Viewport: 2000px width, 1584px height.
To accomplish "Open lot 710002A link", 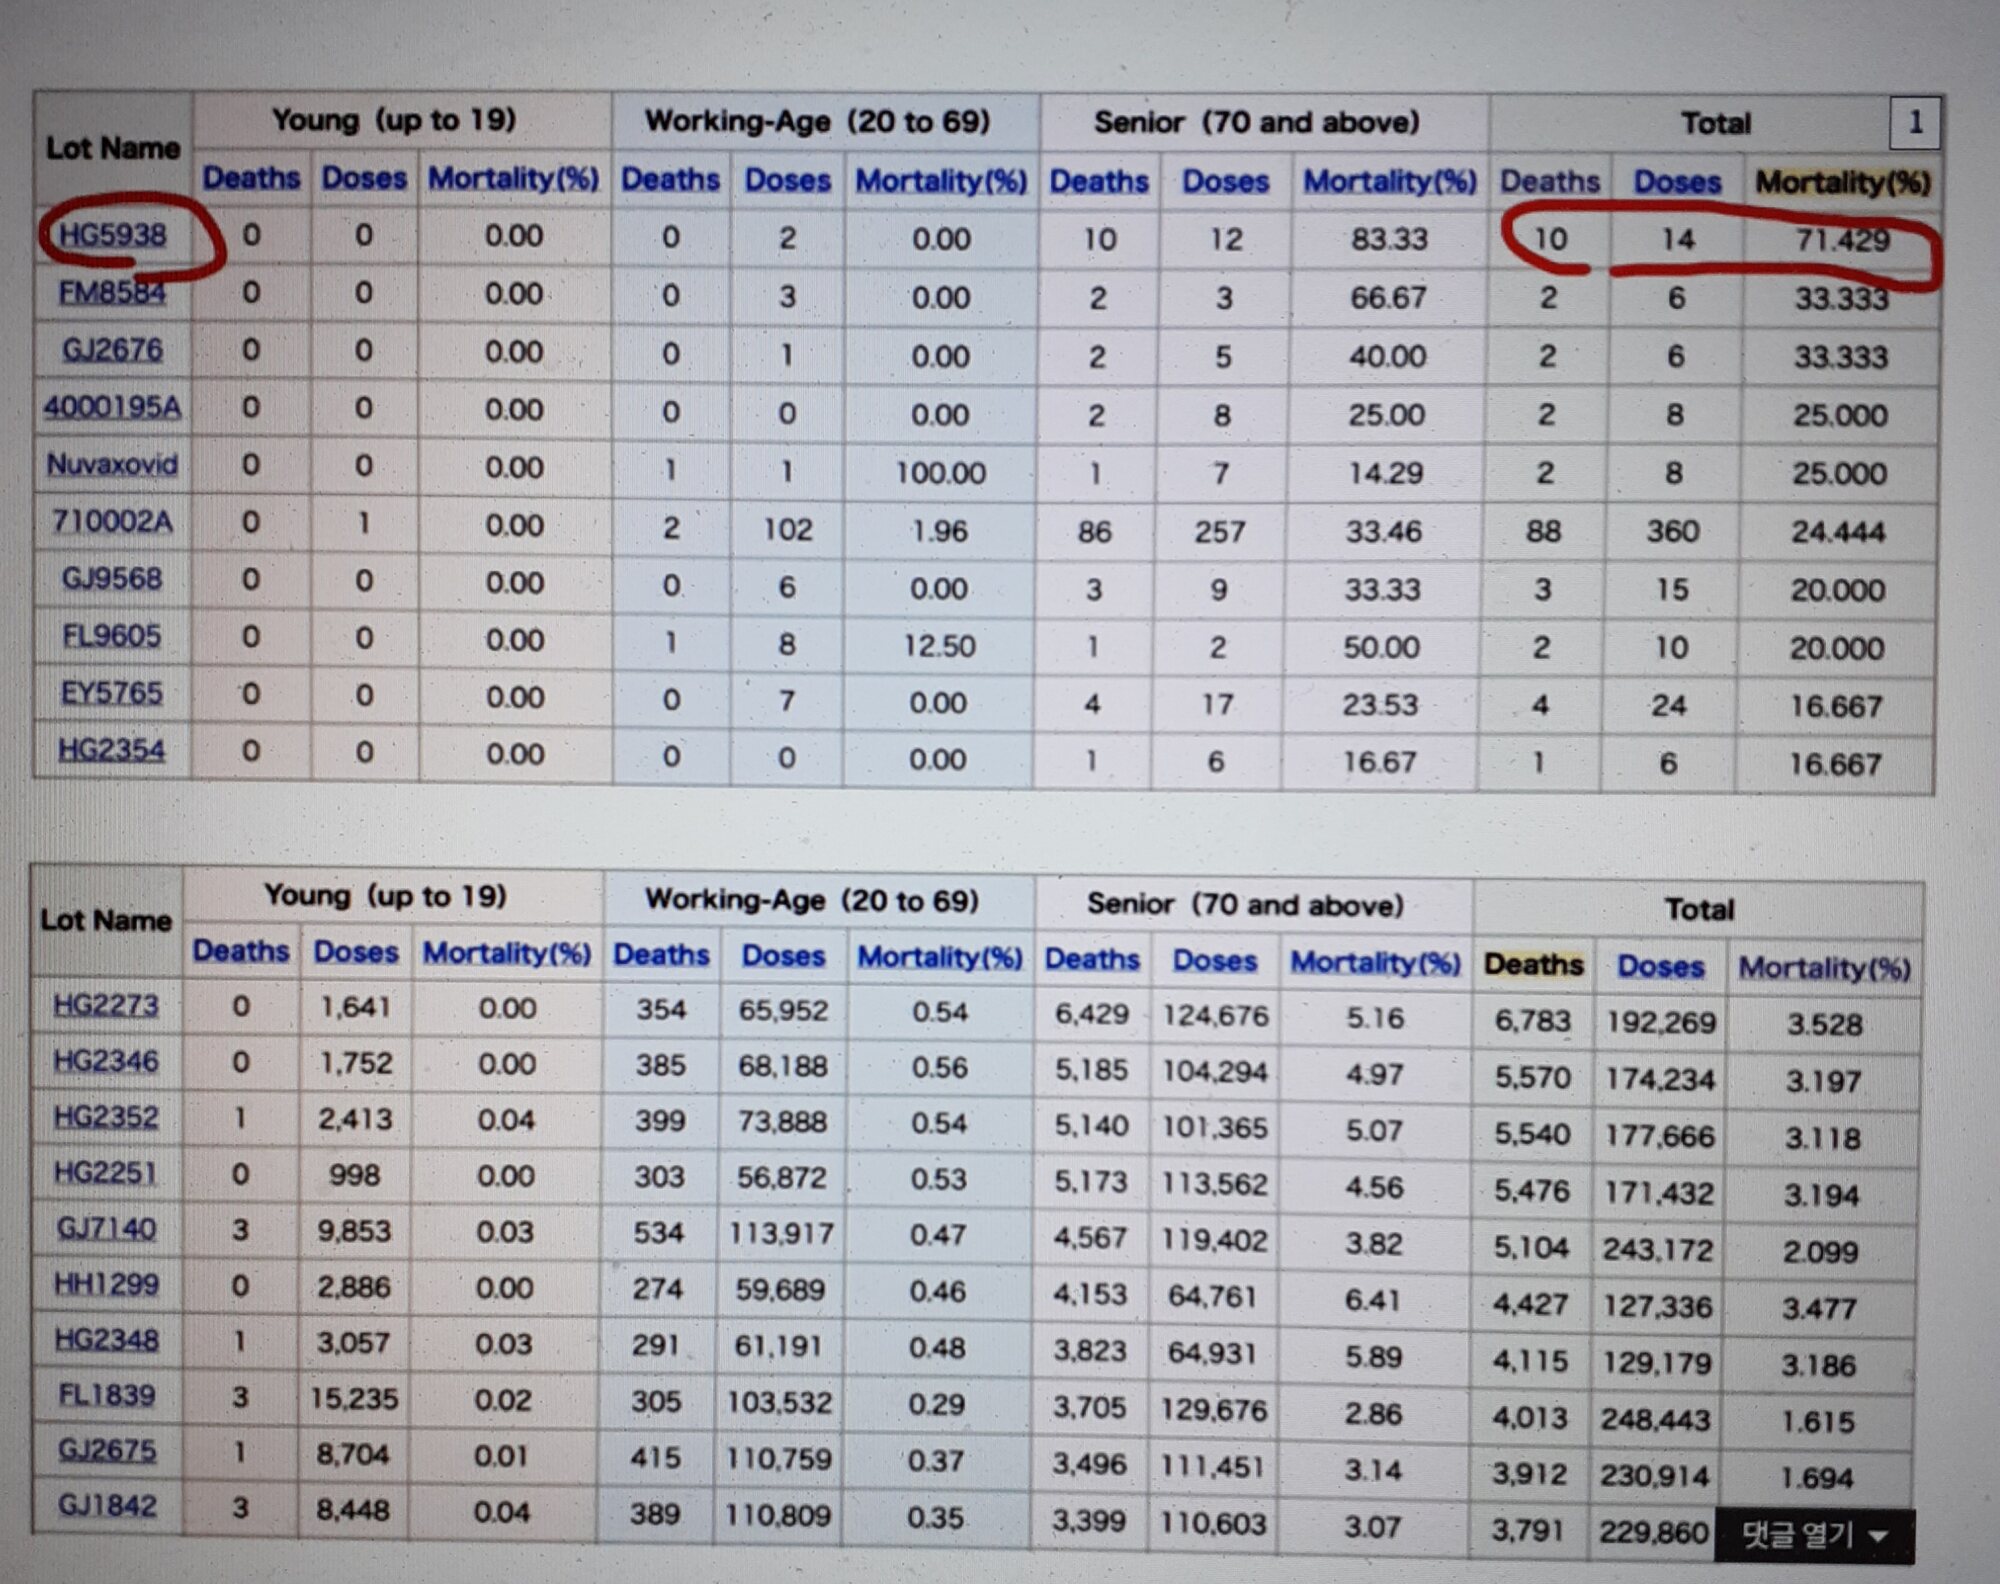I will (112, 522).
